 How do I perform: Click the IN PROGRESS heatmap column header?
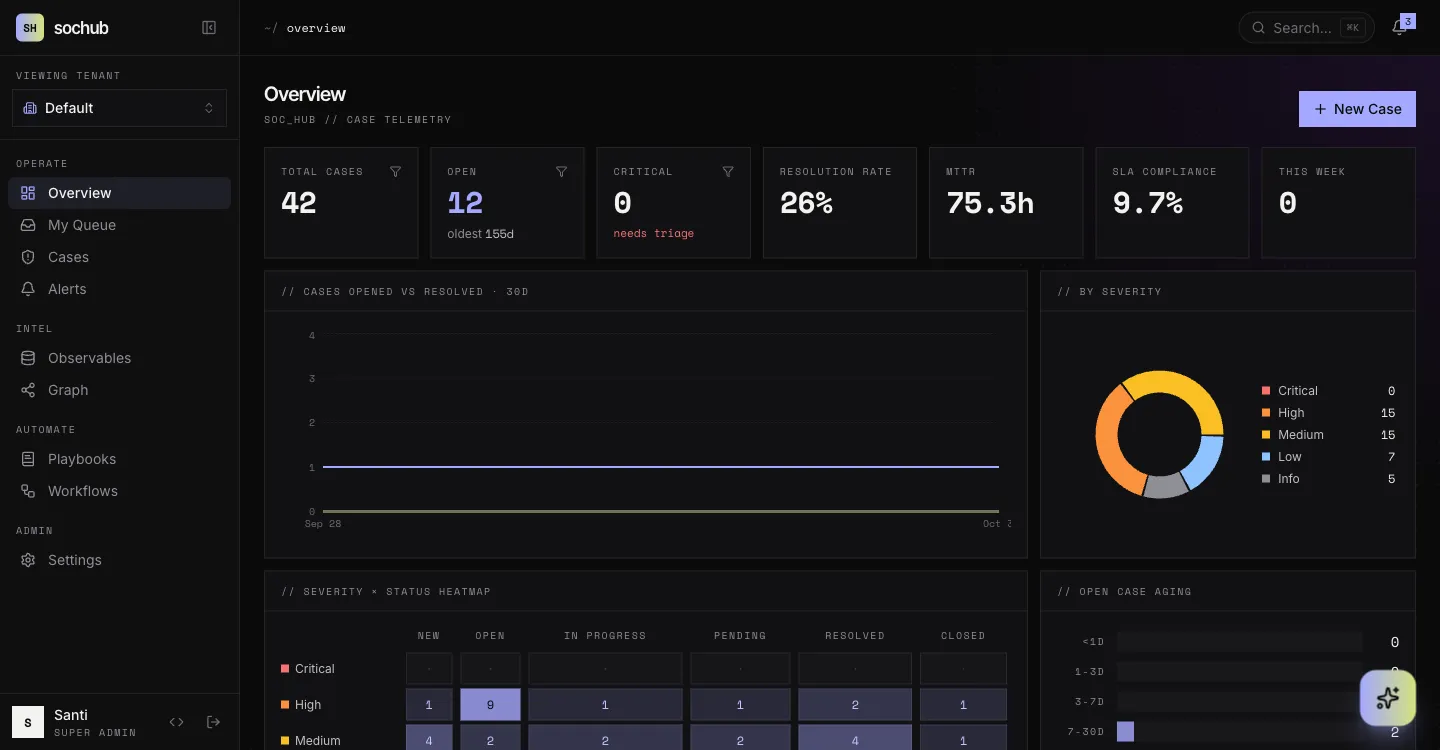click(605, 636)
